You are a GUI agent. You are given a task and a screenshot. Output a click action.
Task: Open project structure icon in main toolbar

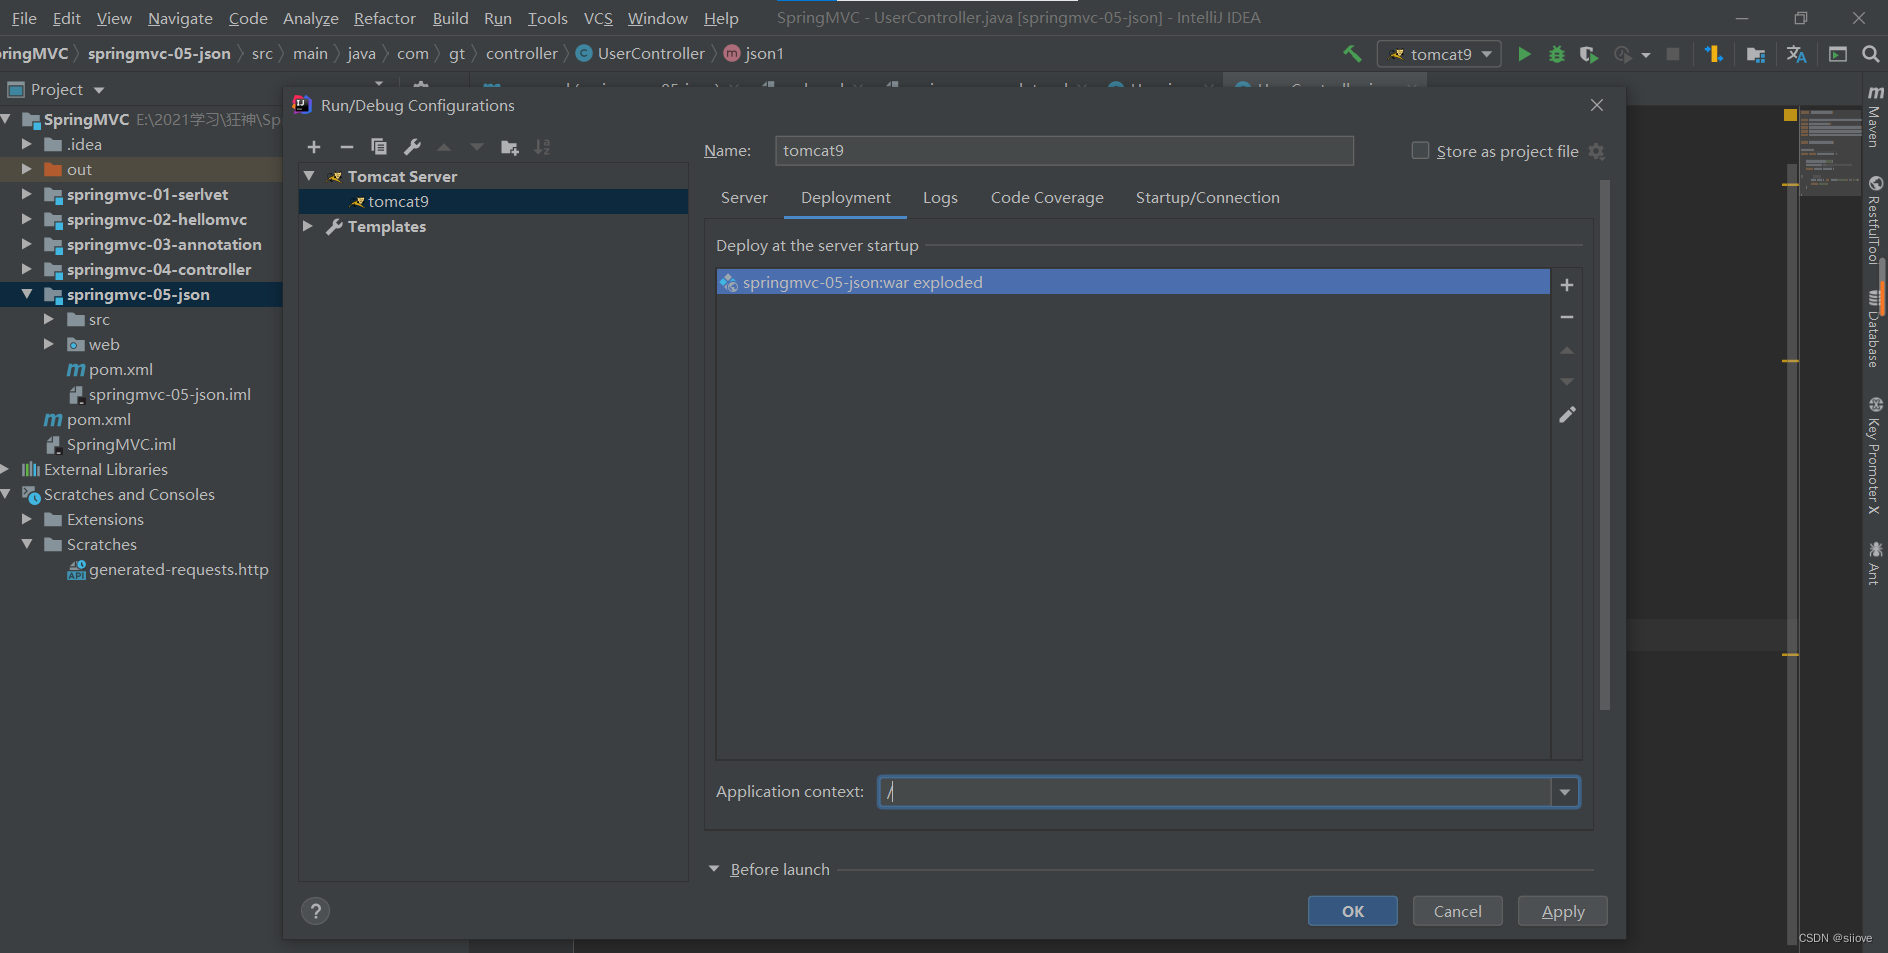pyautogui.click(x=1755, y=54)
